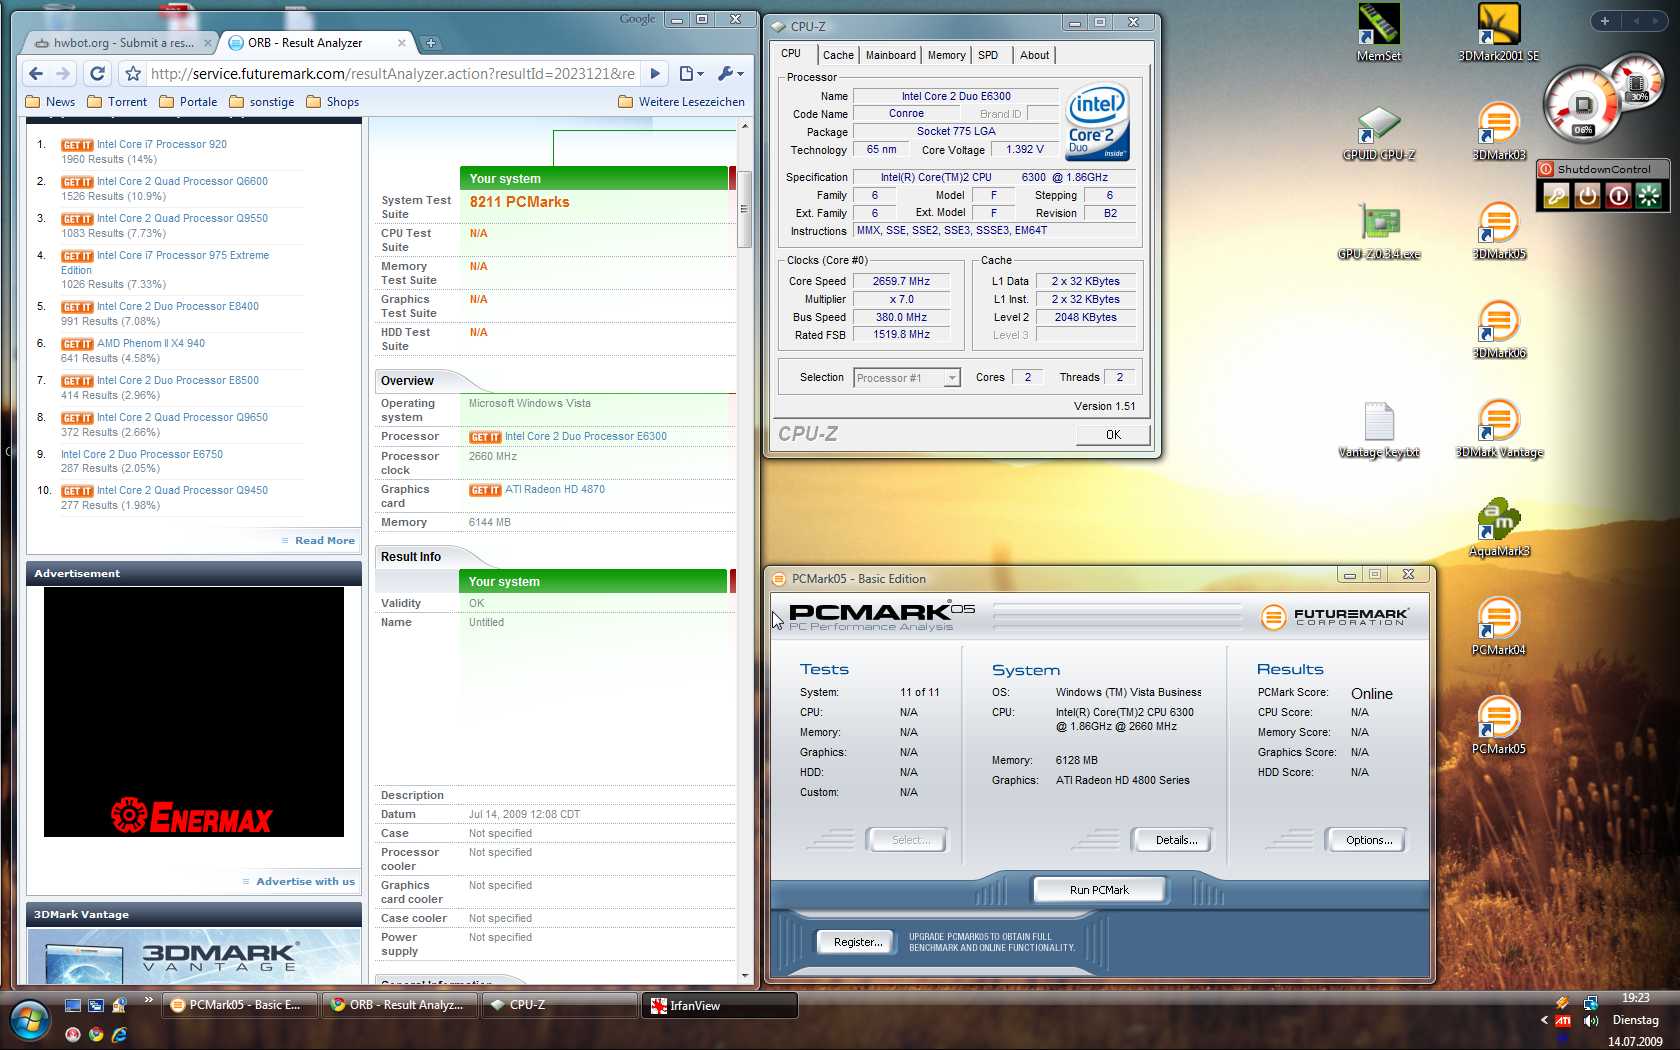Click the Enermax advertisement banner
Viewport: 1680px width, 1050px height.
tap(194, 712)
